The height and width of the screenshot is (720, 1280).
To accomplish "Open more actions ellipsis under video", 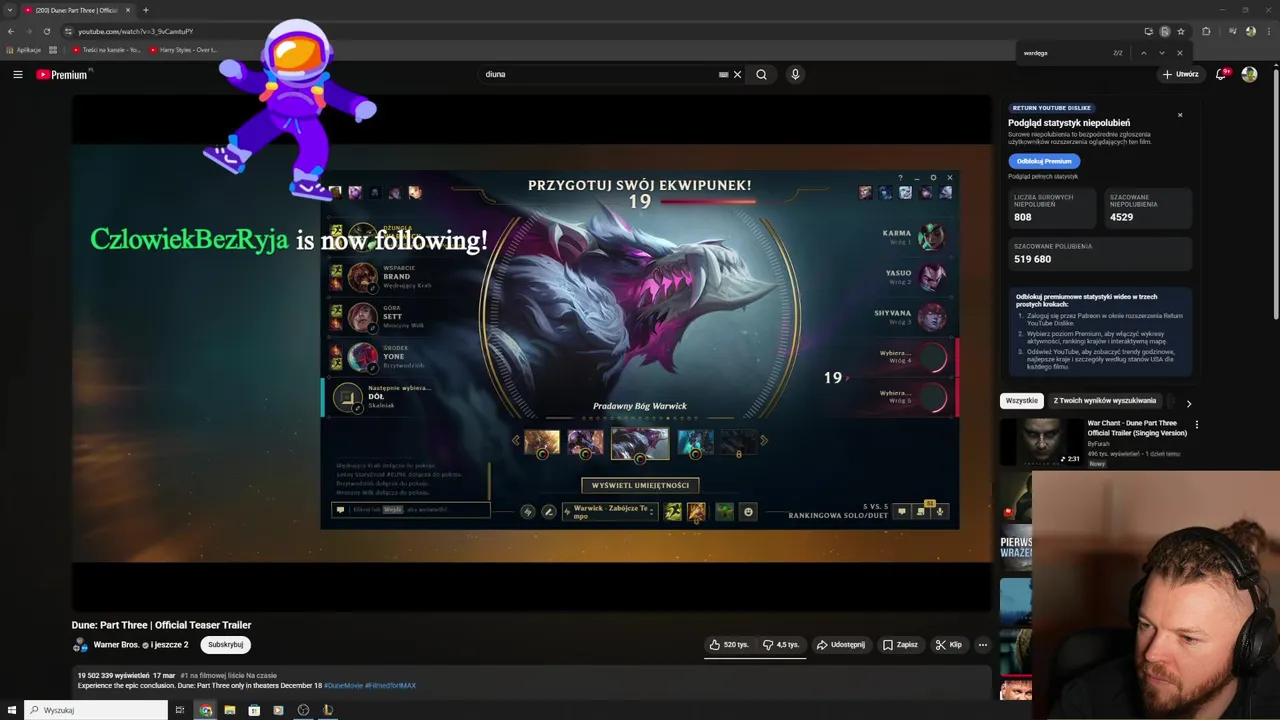I will point(982,645).
